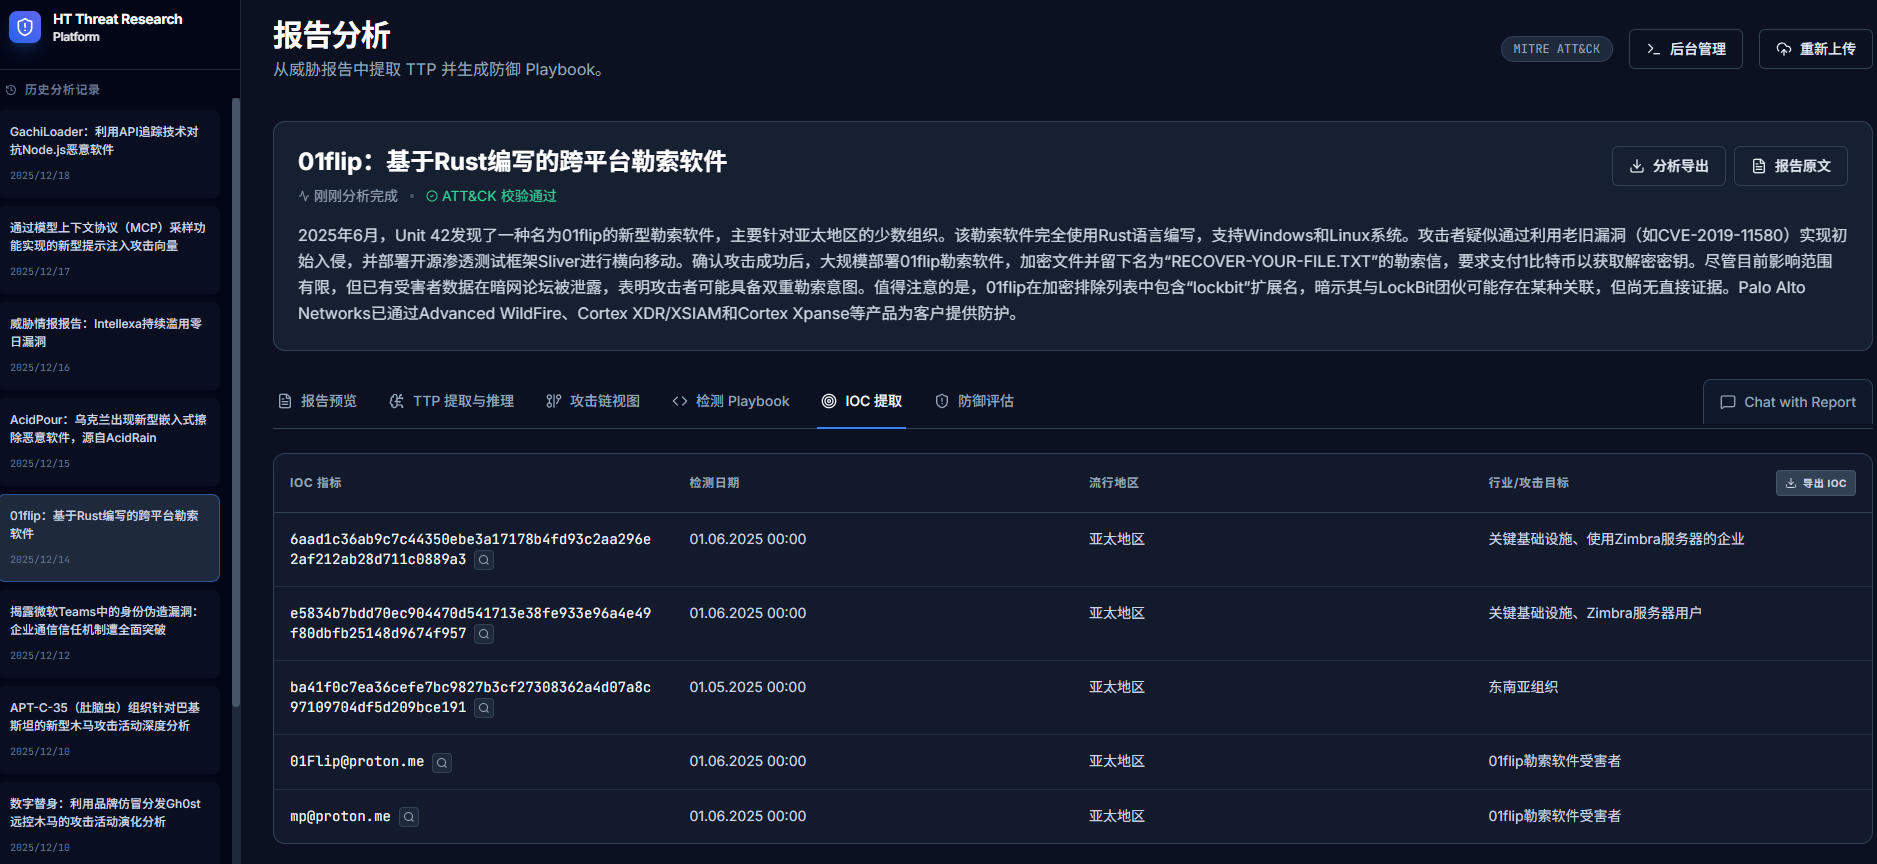Open the 攻击链视图 tab
The image size is (1877, 864).
coord(593,401)
